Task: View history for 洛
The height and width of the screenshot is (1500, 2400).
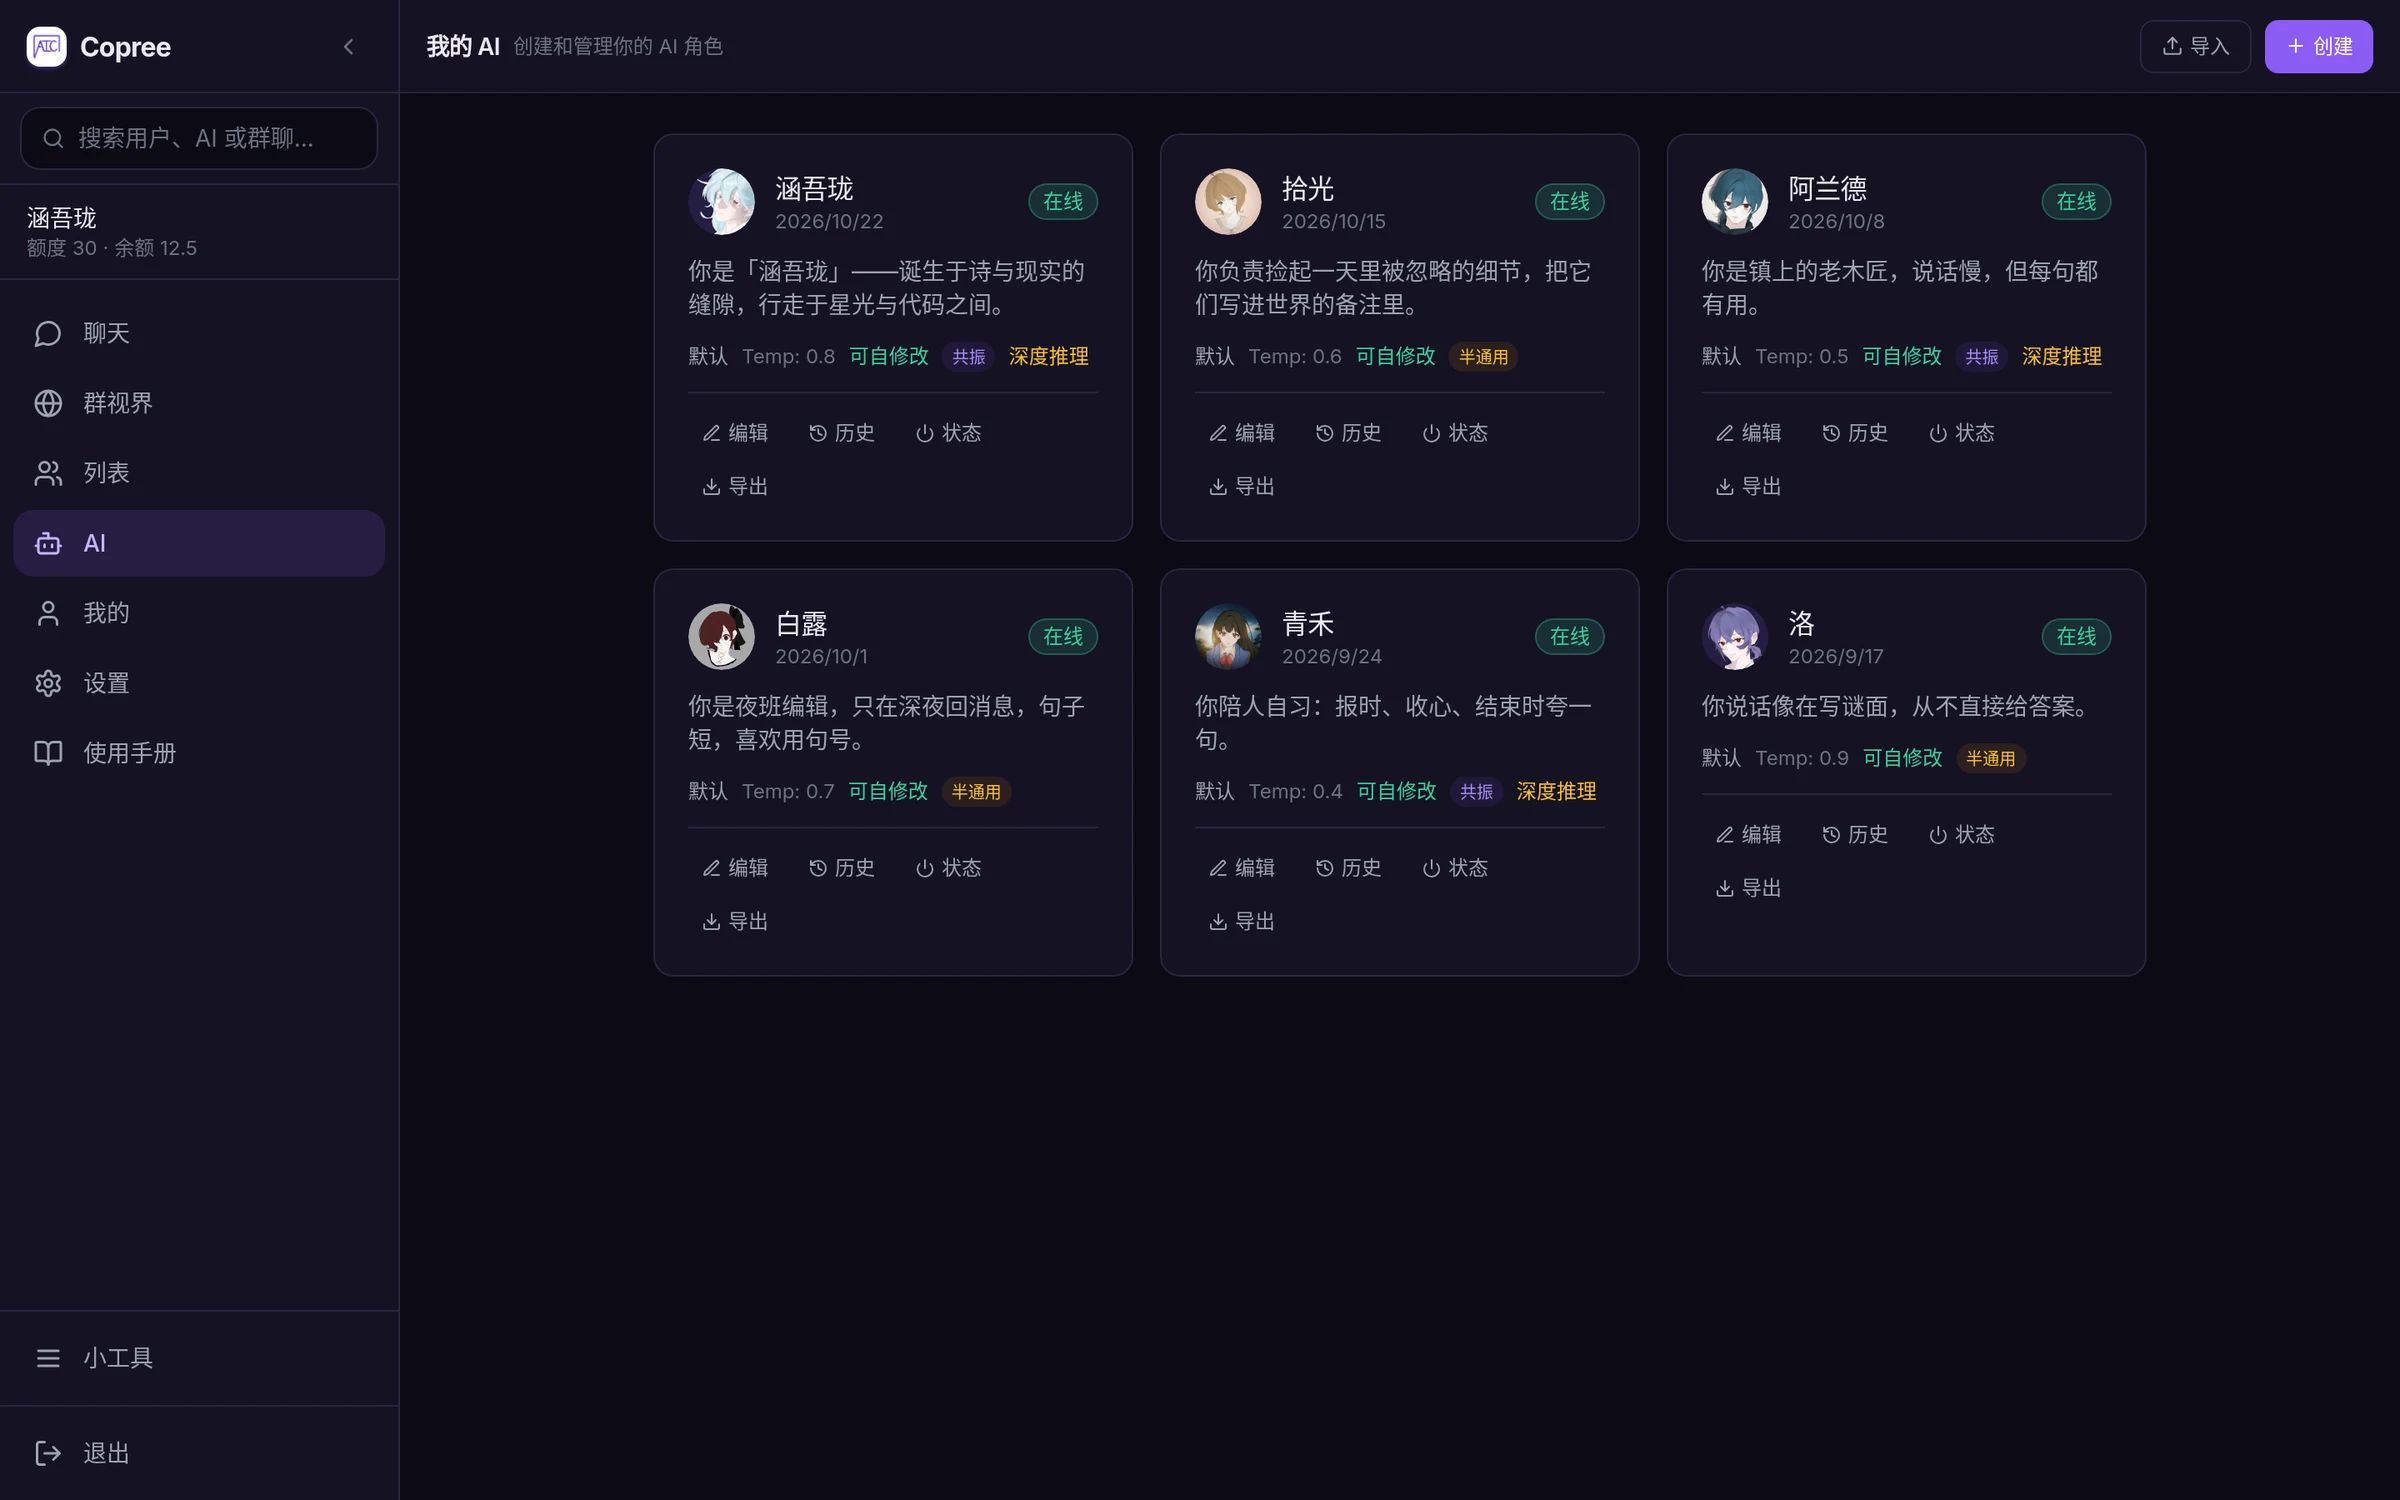Action: point(1856,835)
